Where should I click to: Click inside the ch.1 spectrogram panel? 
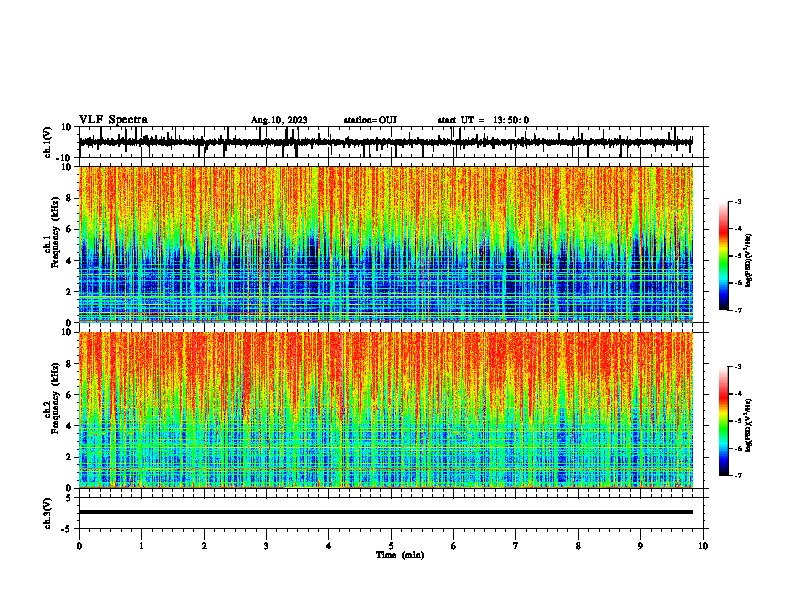pyautogui.click(x=386, y=244)
